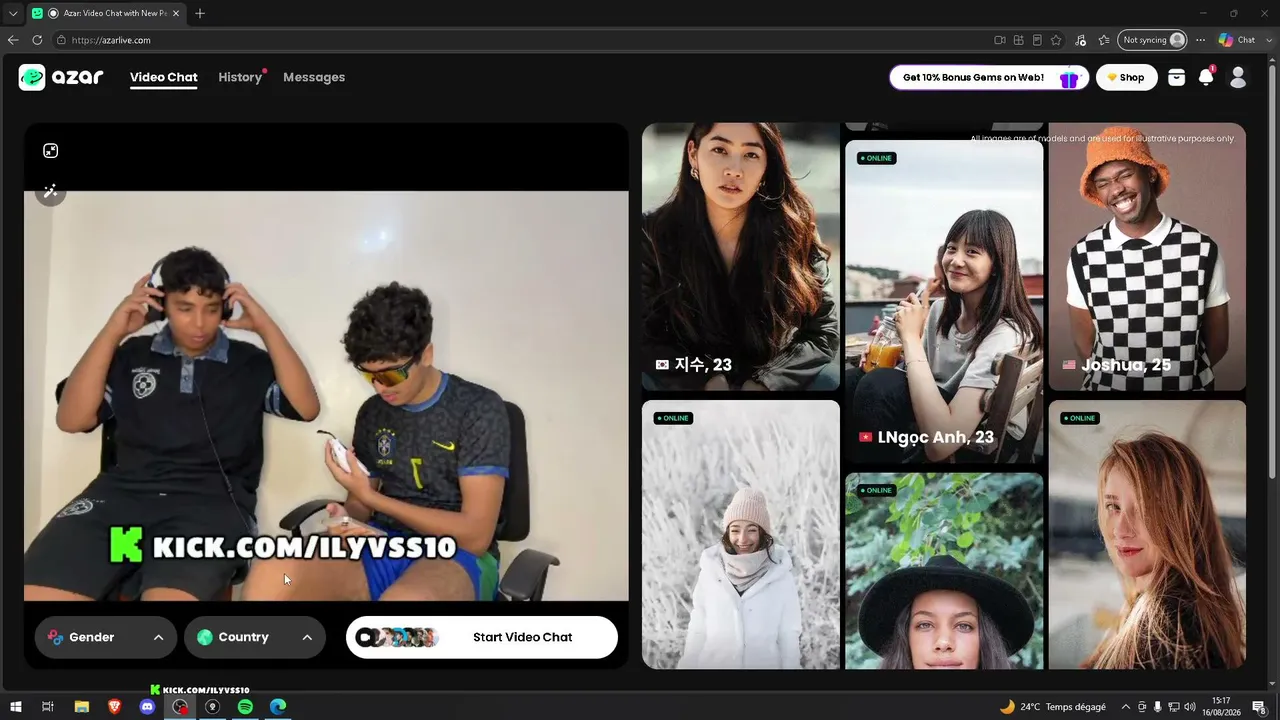Open Azar notifications bell
The image size is (1280, 720).
1206,77
